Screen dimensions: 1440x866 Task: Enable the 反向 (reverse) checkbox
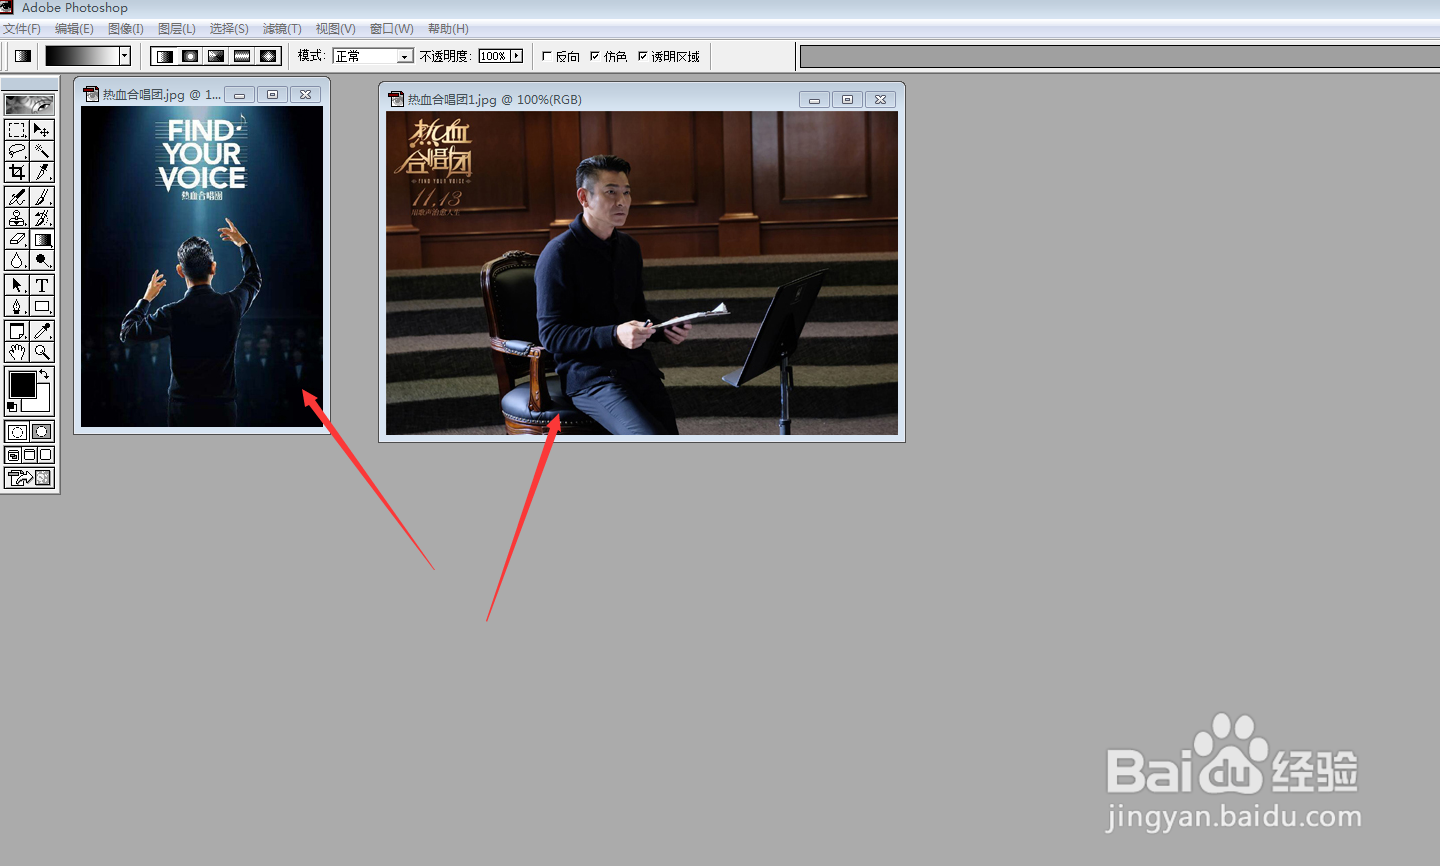tap(547, 56)
